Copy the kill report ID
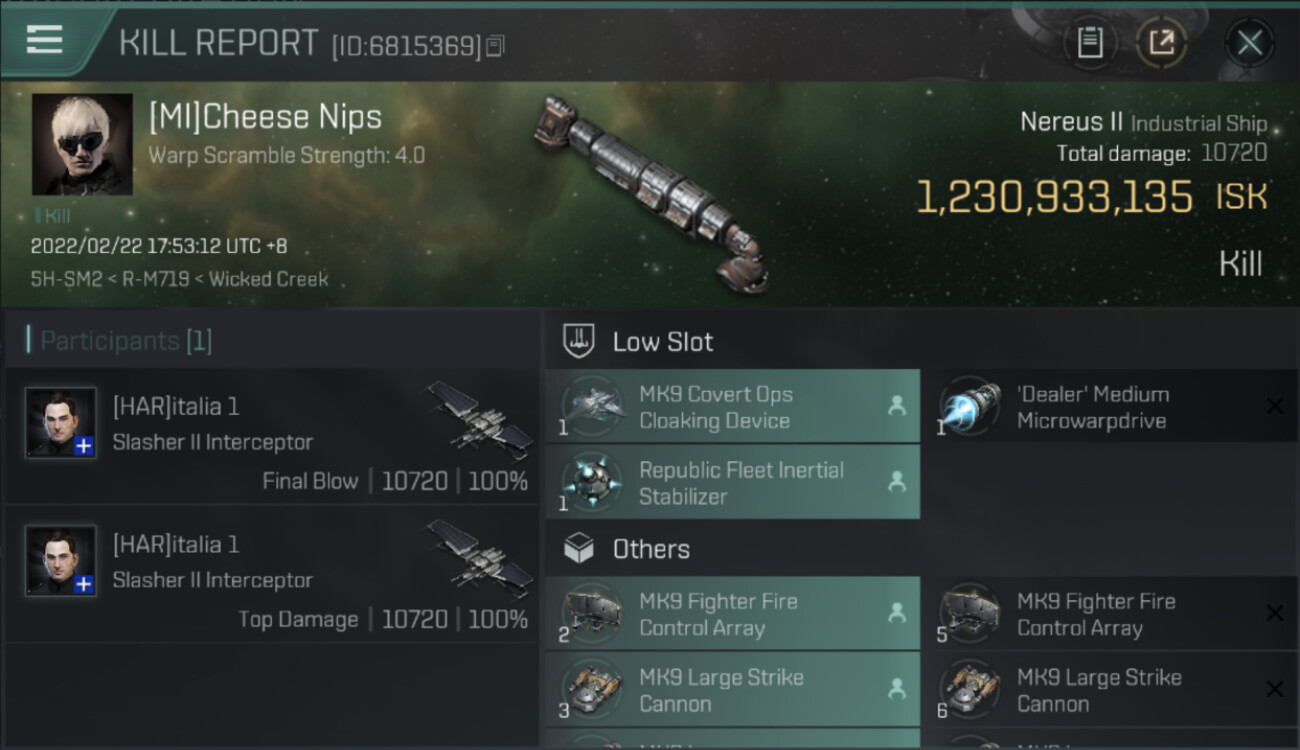Image resolution: width=1300 pixels, height=750 pixels. [x=497, y=45]
